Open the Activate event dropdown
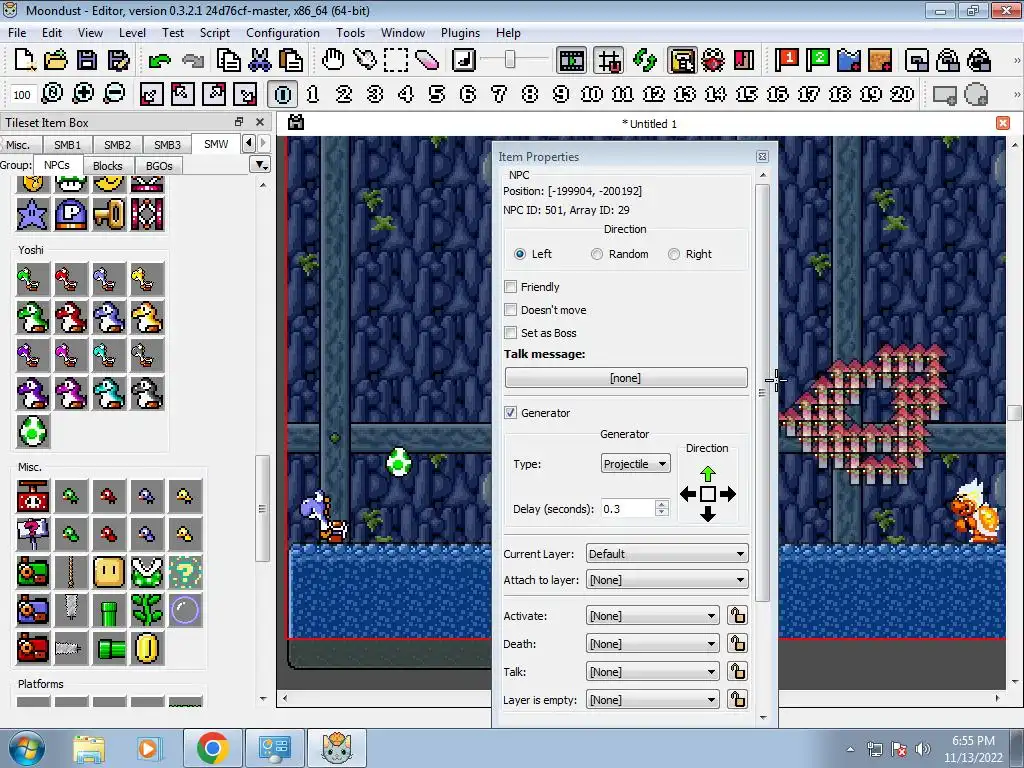This screenshot has height=768, width=1024. coord(652,616)
